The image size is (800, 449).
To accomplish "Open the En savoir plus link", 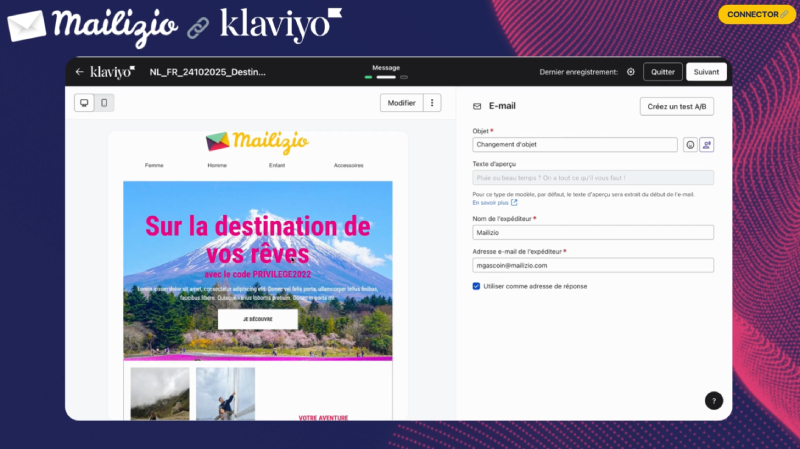I will point(490,203).
